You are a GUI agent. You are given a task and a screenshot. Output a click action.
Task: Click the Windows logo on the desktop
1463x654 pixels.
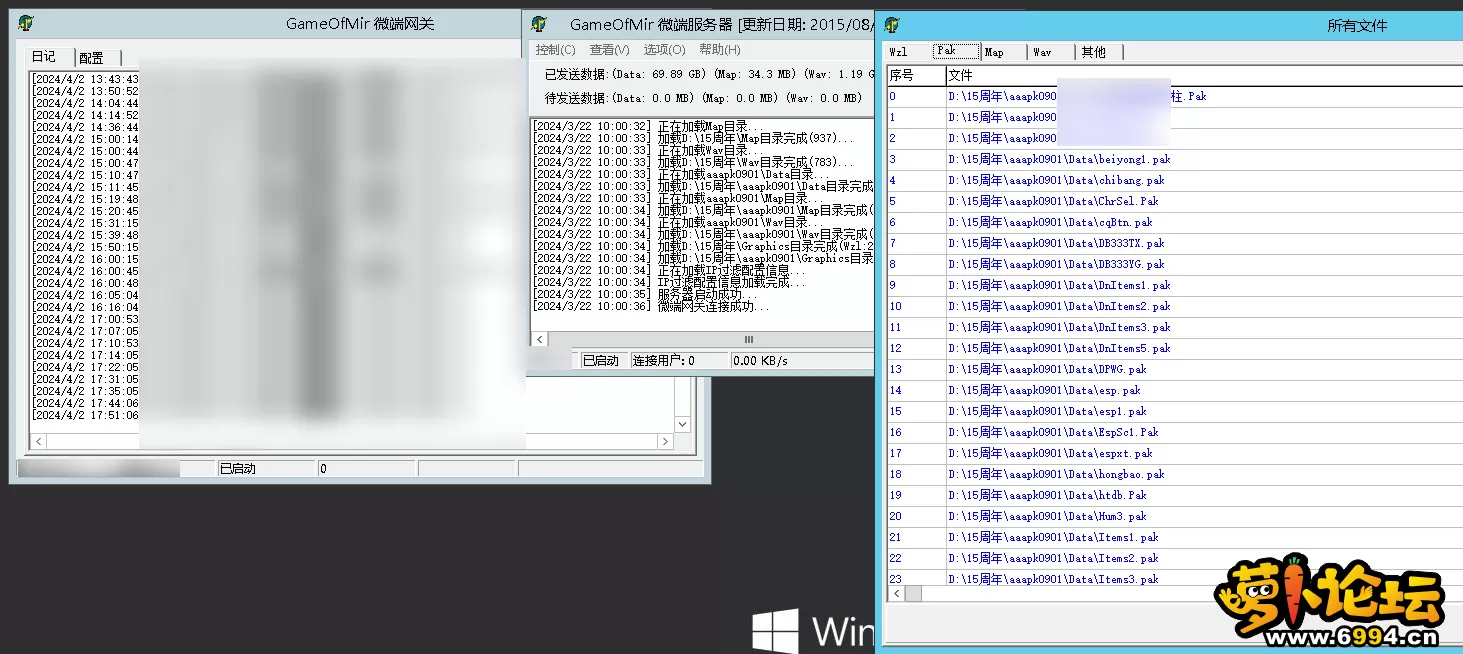pyautogui.click(x=775, y=631)
